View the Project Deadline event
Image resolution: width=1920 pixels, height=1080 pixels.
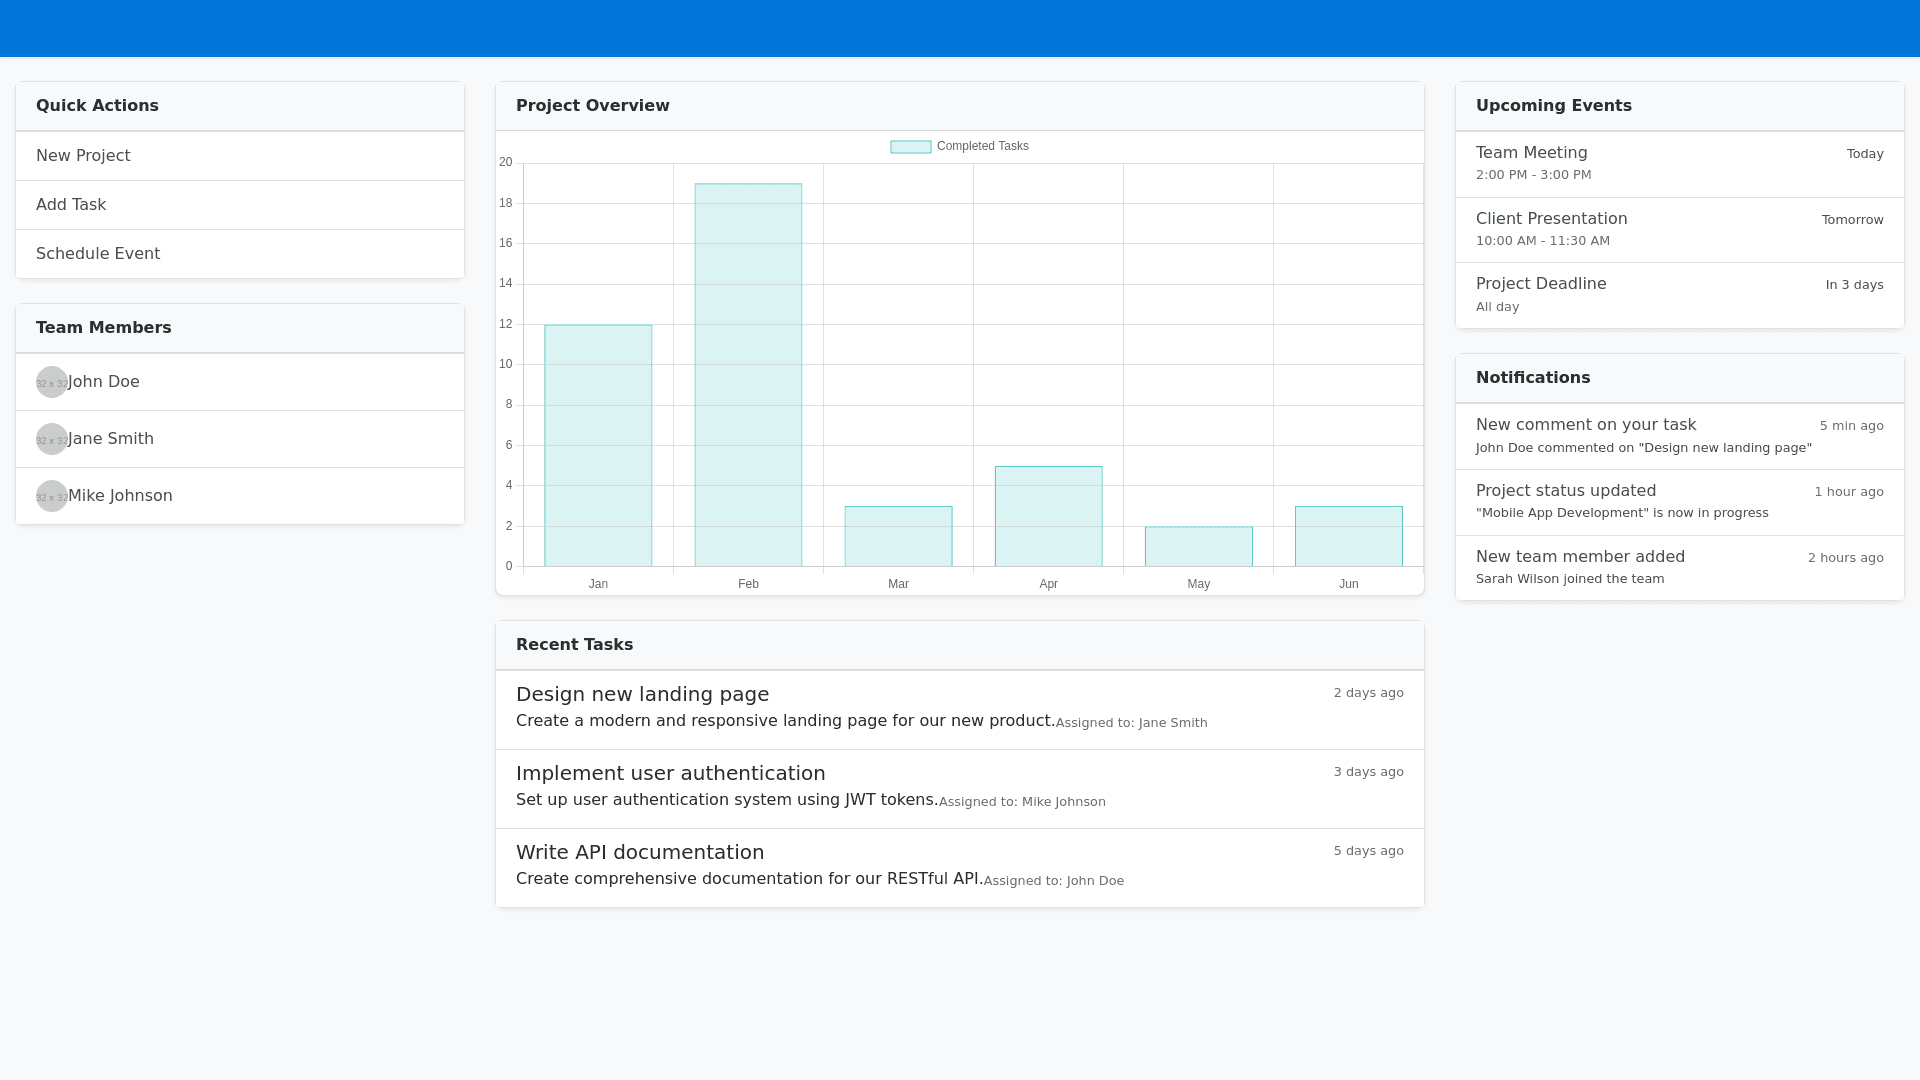(1541, 284)
